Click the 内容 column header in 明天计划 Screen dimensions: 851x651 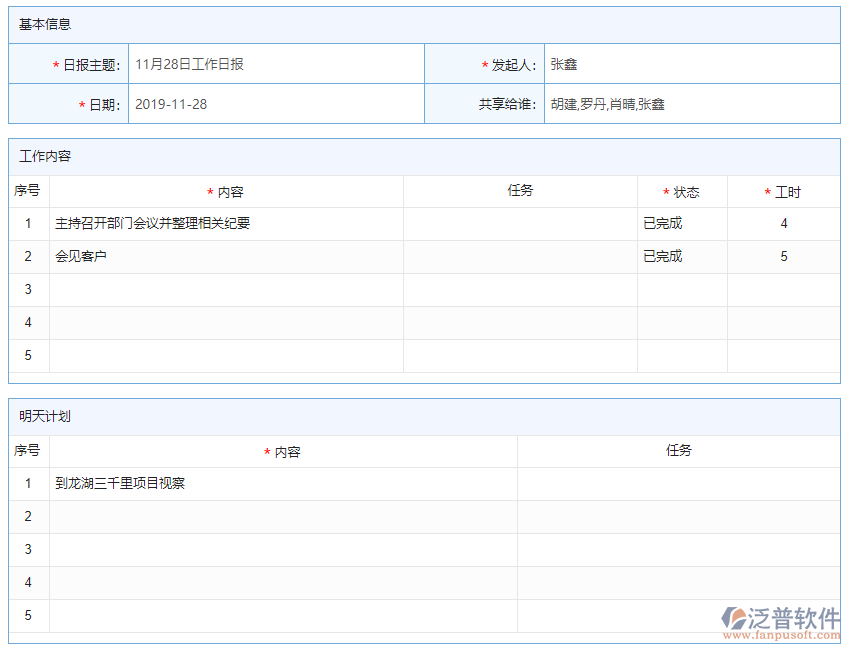(282, 451)
